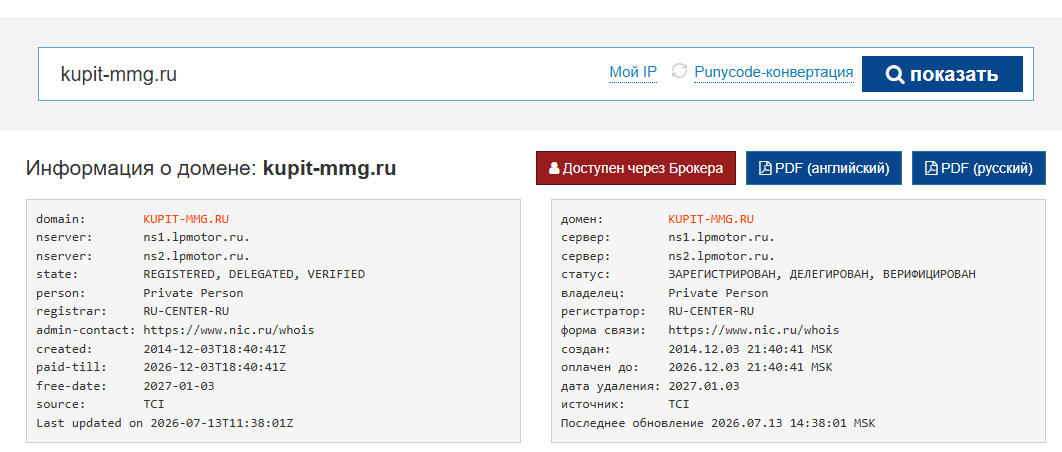1062x452 pixels.
Task: Click the PDF file icon for английский
Action: [765, 168]
